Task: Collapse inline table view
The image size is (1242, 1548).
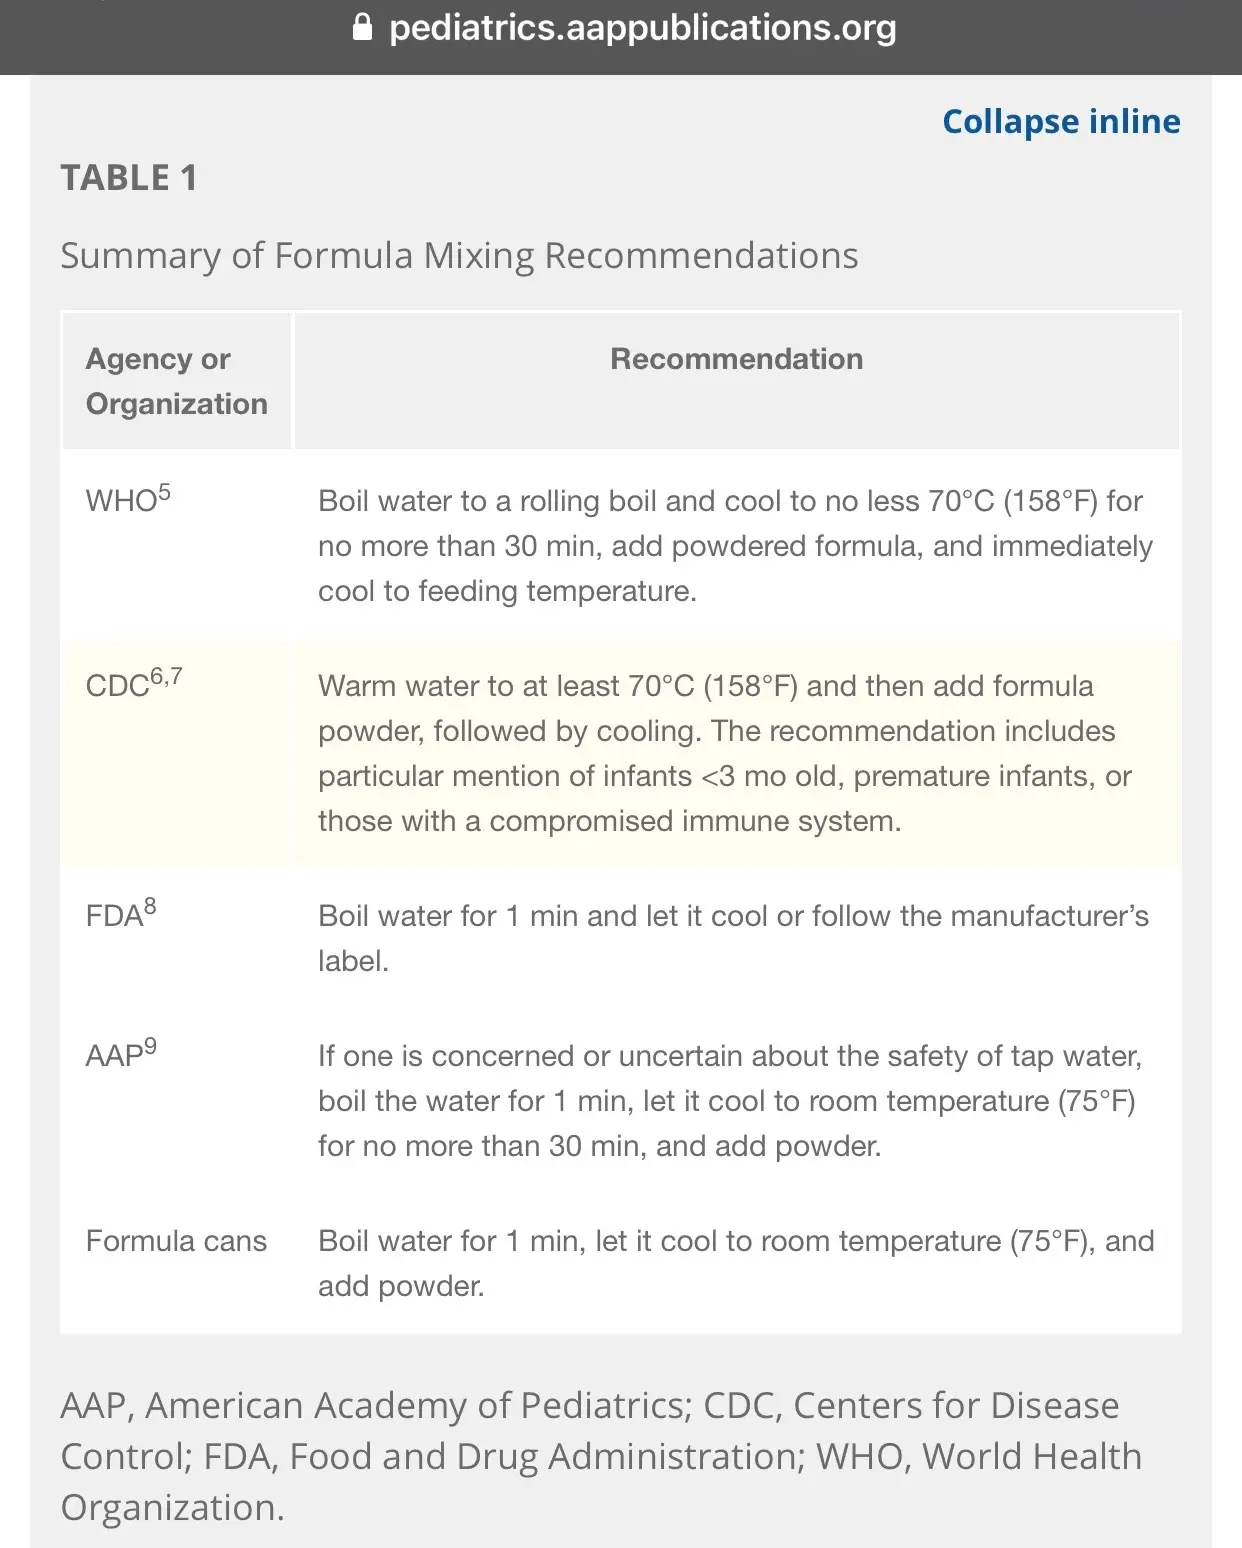Action: click(x=1061, y=121)
